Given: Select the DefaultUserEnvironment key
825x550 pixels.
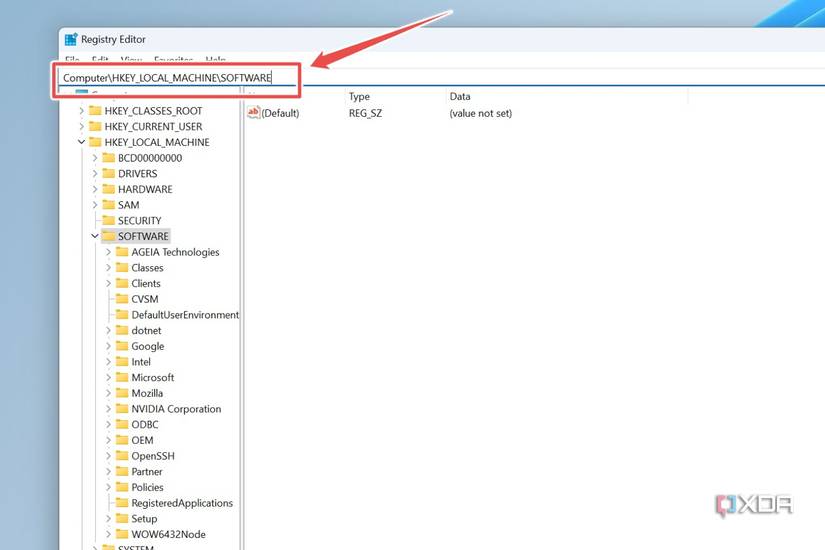Looking at the screenshot, I should [x=185, y=315].
